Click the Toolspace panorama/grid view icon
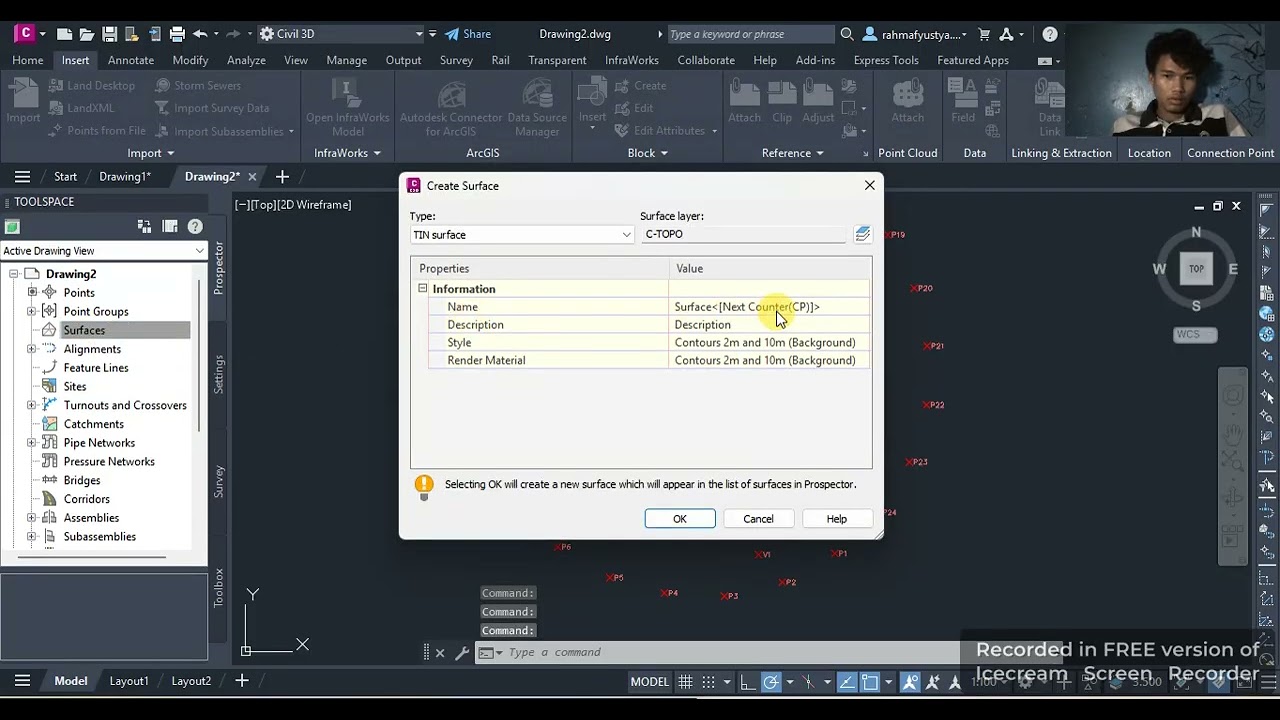1280x720 pixels. 170,227
